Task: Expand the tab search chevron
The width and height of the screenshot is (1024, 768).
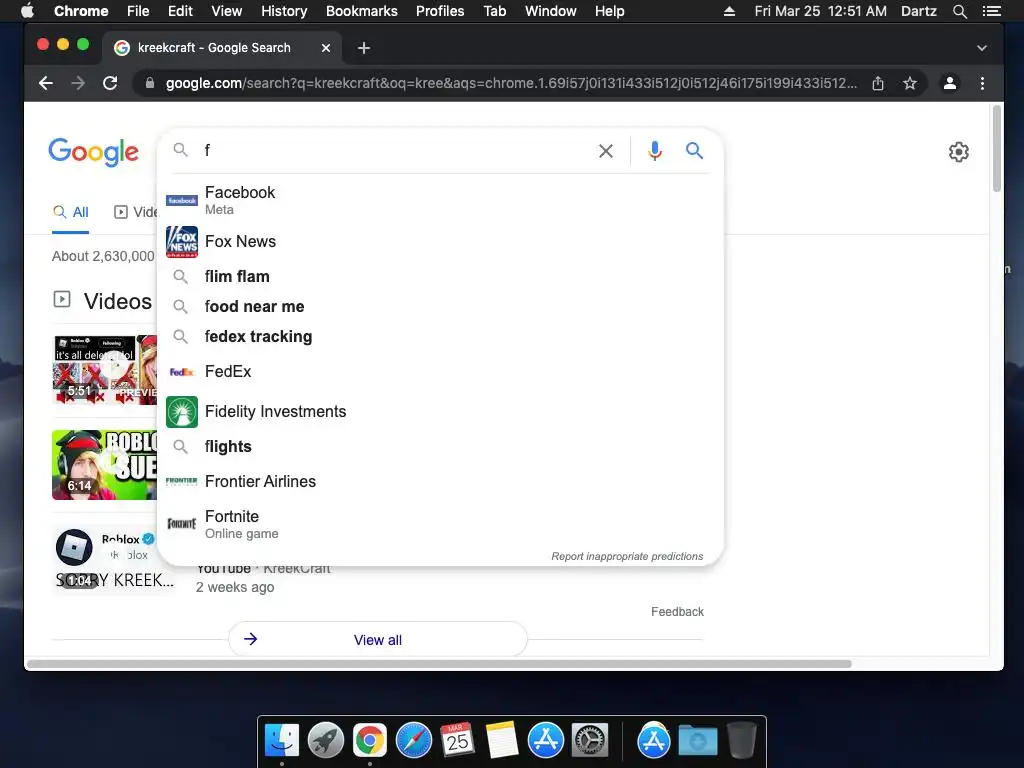Action: click(982, 48)
